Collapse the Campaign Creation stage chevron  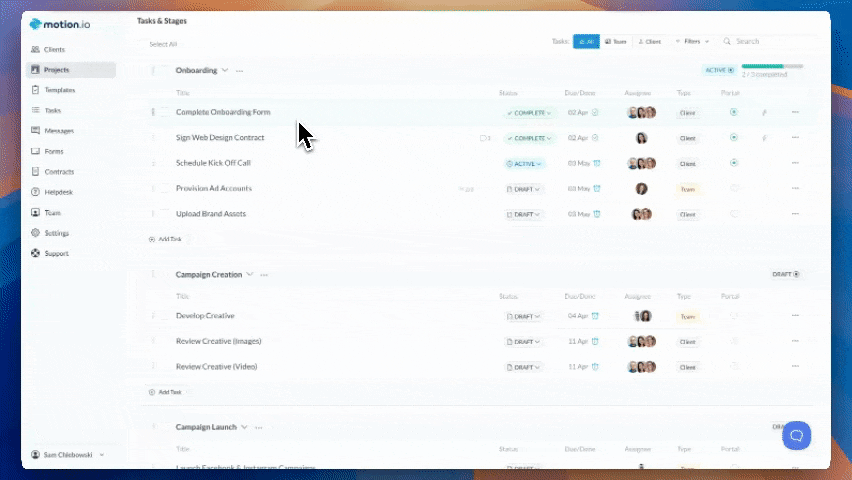click(249, 274)
